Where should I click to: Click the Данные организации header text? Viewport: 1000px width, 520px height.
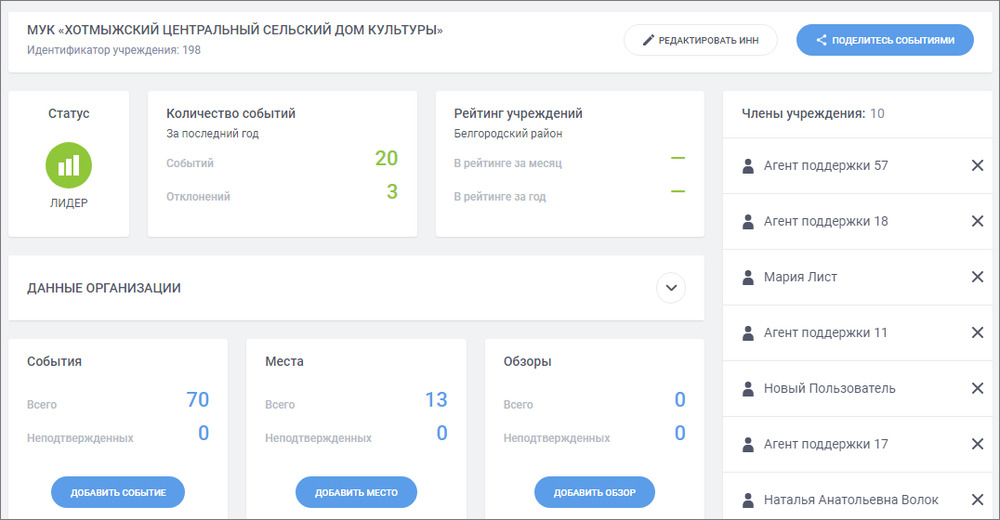tap(104, 288)
